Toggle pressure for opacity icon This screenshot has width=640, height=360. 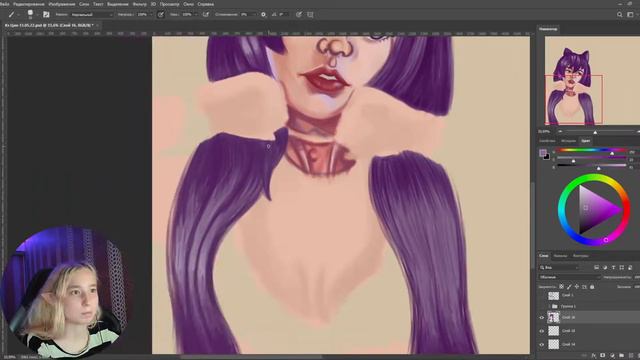click(161, 14)
